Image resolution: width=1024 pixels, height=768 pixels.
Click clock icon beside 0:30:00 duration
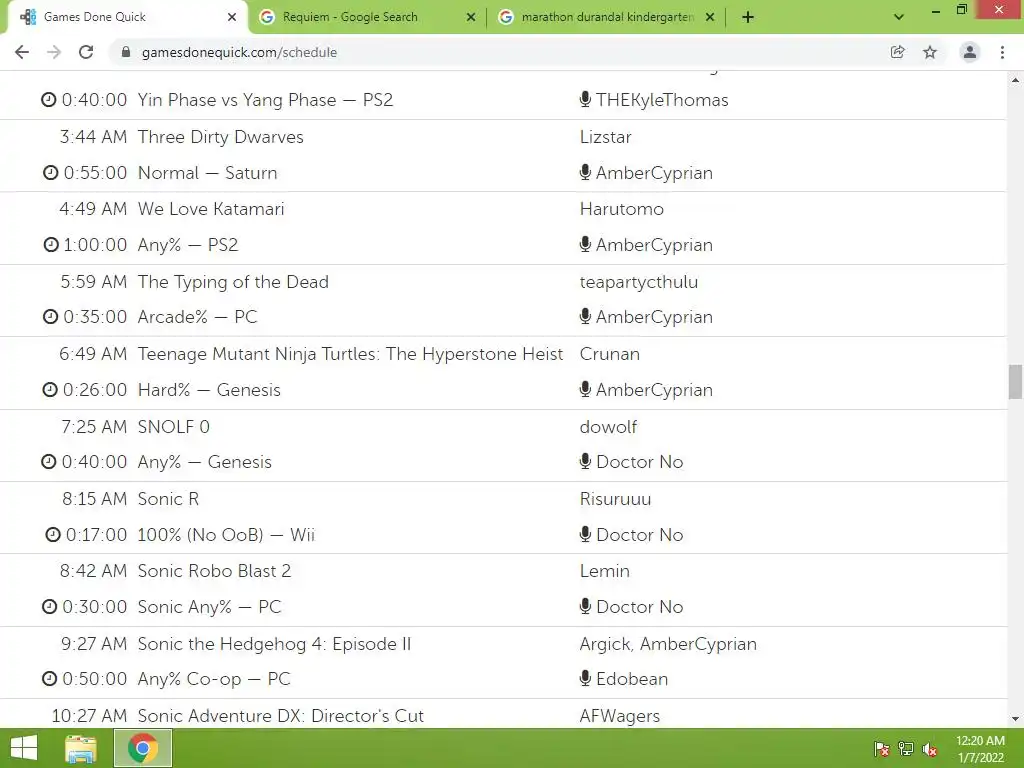point(50,607)
